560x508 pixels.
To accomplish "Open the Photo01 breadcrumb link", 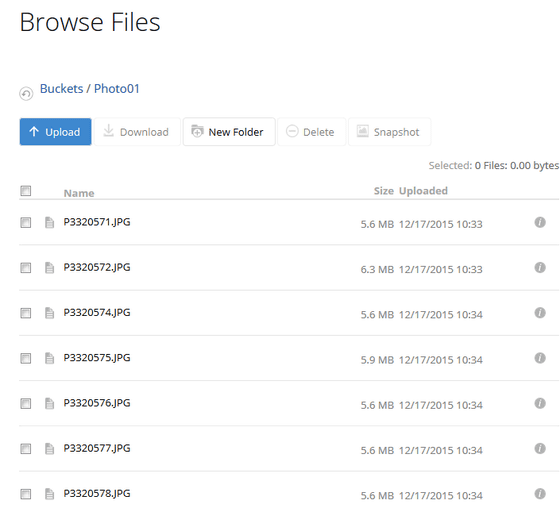I will pyautogui.click(x=116, y=89).
